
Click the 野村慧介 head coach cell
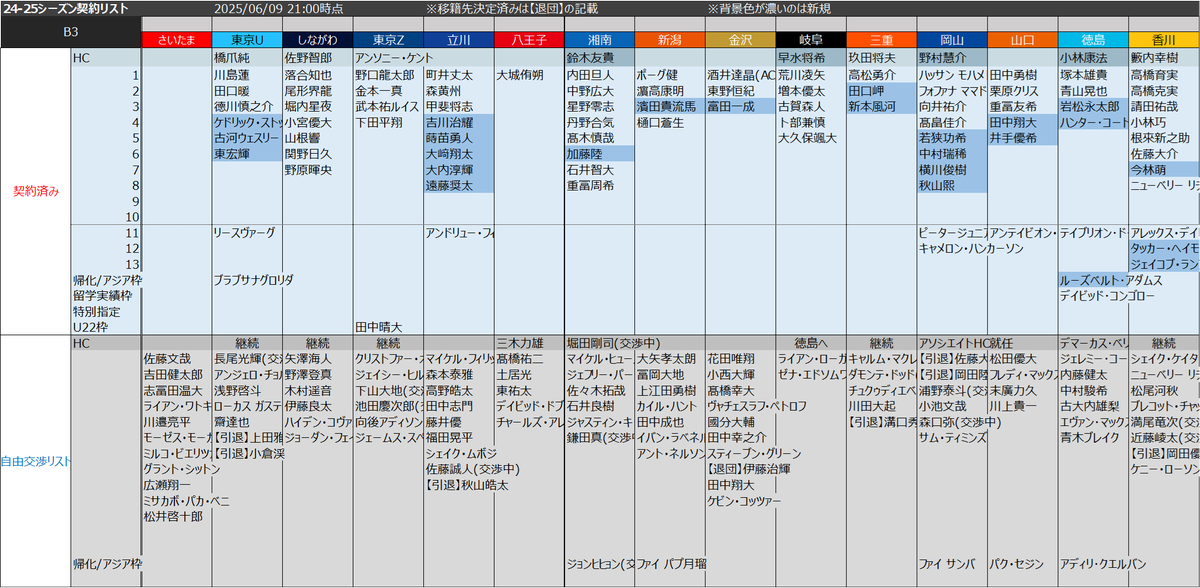tap(951, 58)
